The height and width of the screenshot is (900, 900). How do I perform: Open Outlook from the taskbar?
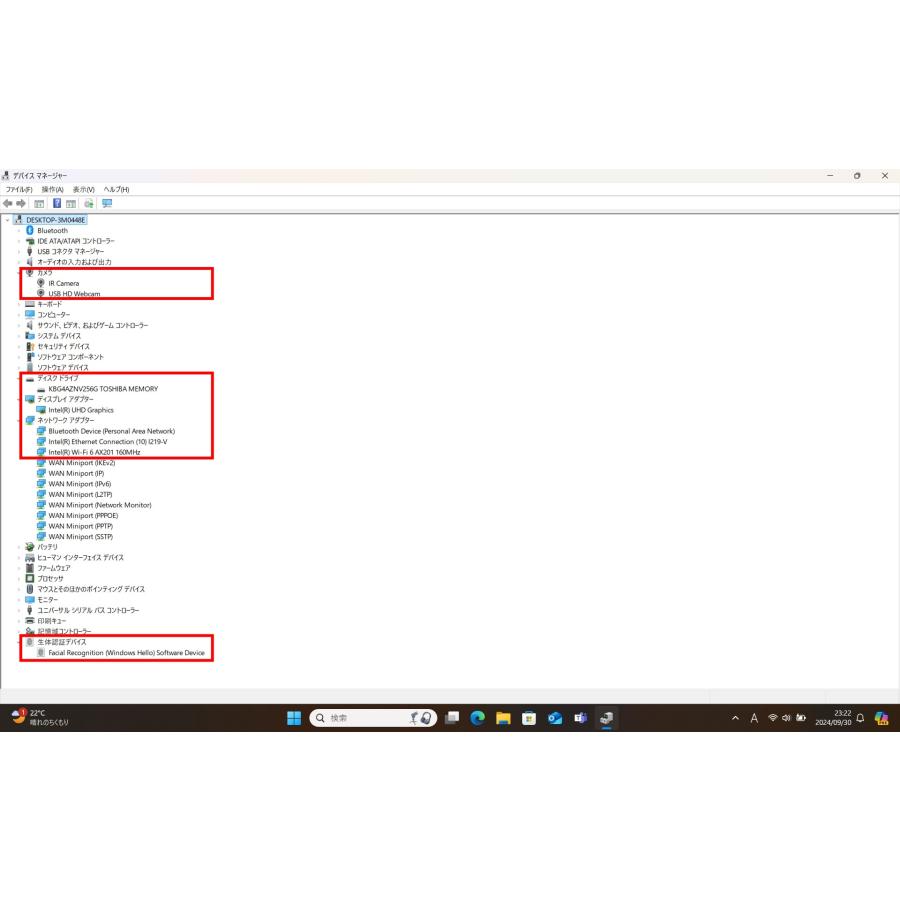pyautogui.click(x=555, y=717)
